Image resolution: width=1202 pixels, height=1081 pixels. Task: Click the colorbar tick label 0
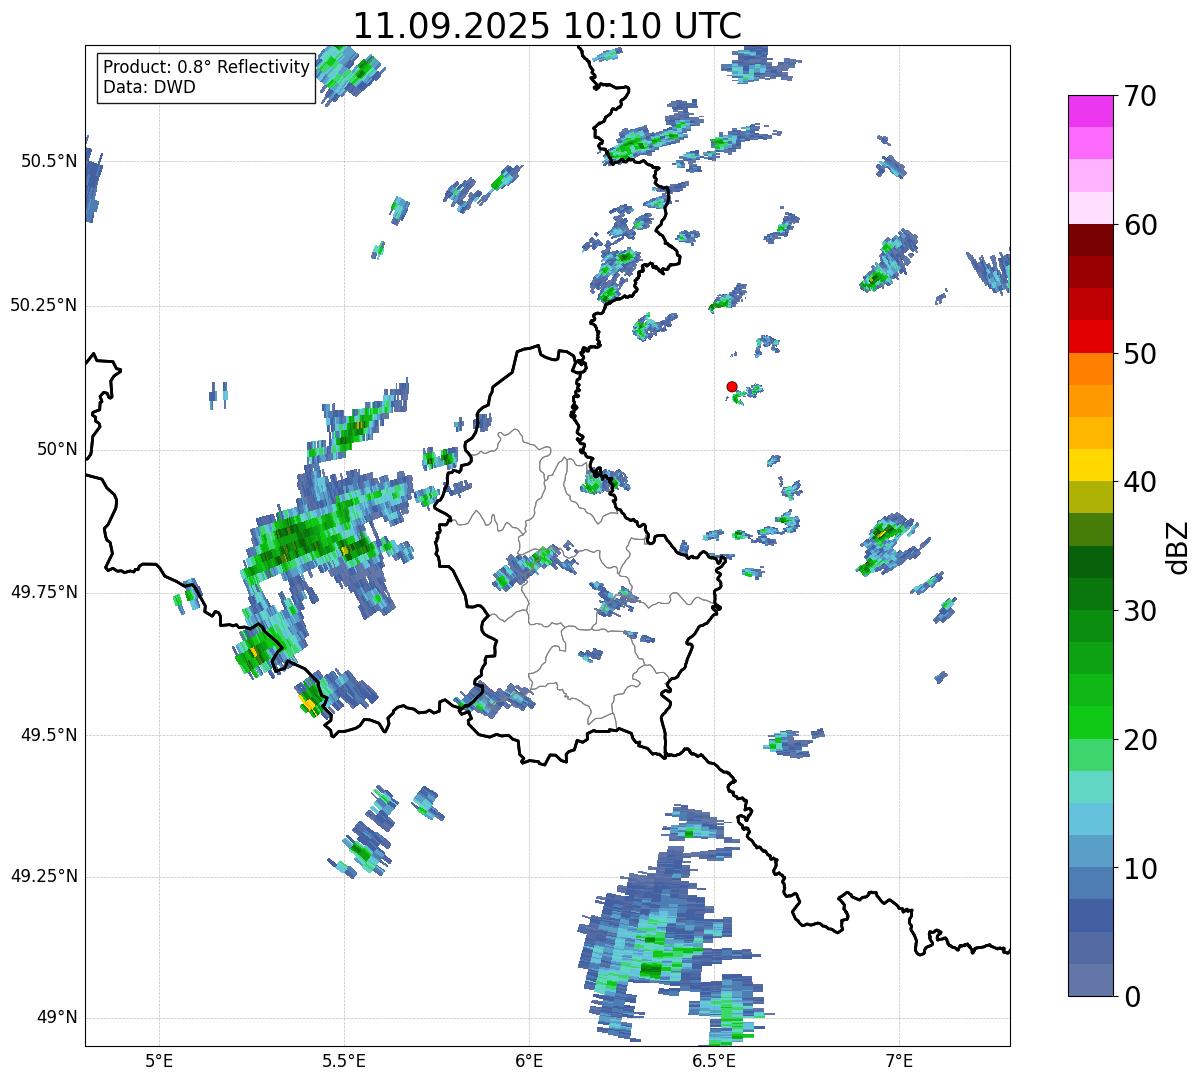tap(1132, 997)
